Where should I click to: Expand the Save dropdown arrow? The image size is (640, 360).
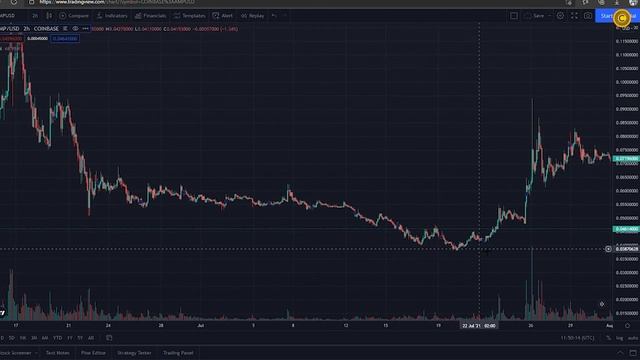549,16
